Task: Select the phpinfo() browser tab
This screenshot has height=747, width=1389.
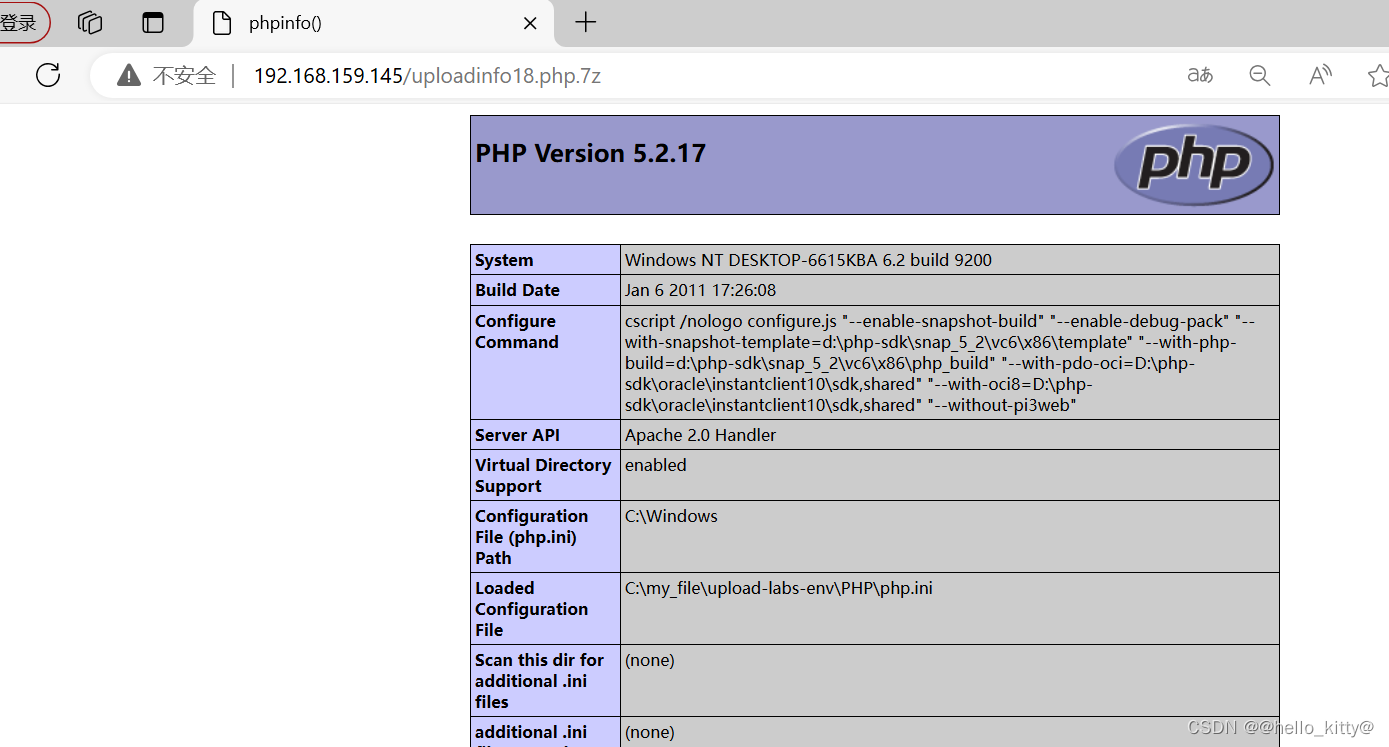Action: coord(374,23)
